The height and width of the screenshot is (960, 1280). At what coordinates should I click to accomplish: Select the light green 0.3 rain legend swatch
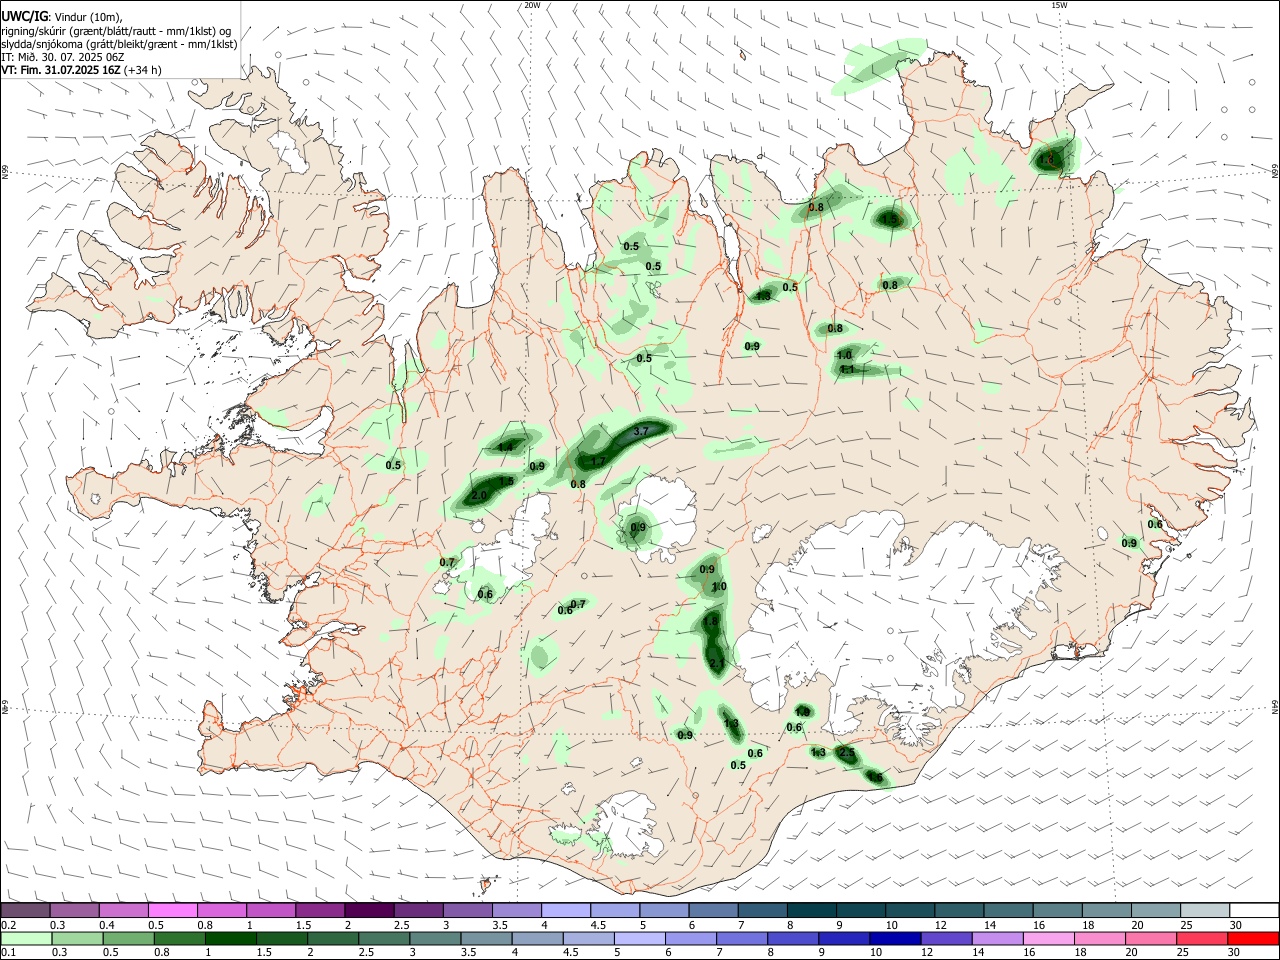point(75,939)
